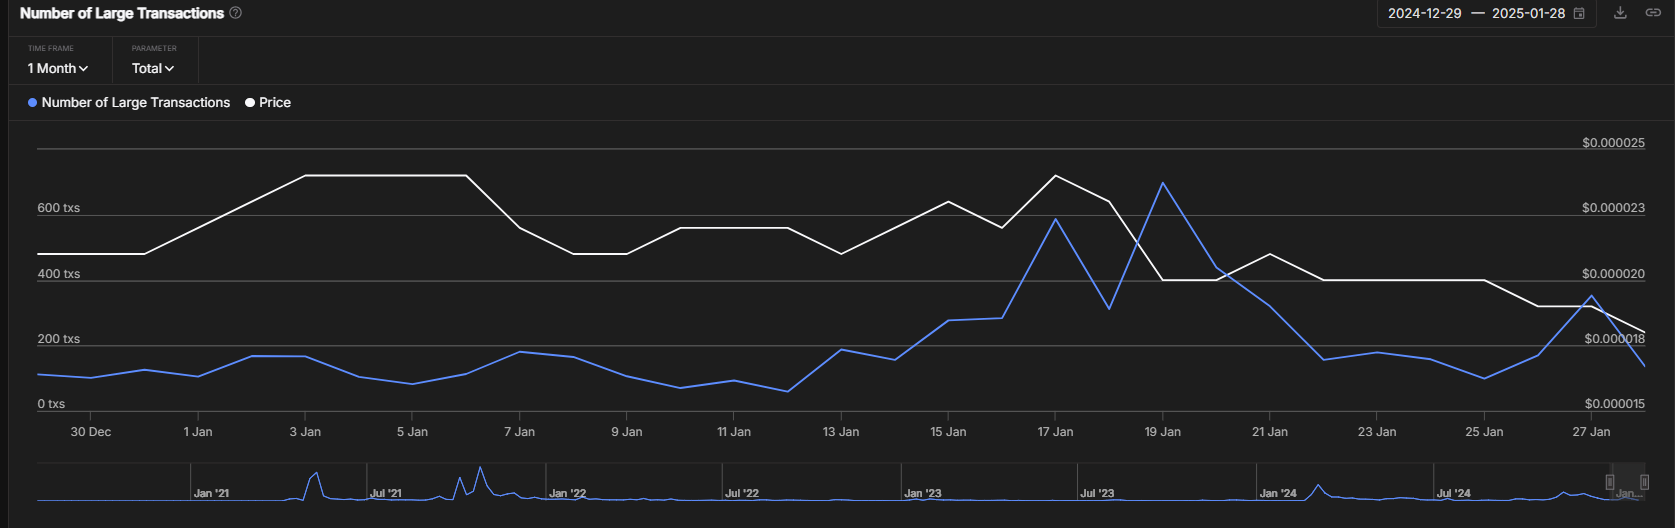Click the 400 txs axis label
This screenshot has height=528, width=1675.
point(59,274)
